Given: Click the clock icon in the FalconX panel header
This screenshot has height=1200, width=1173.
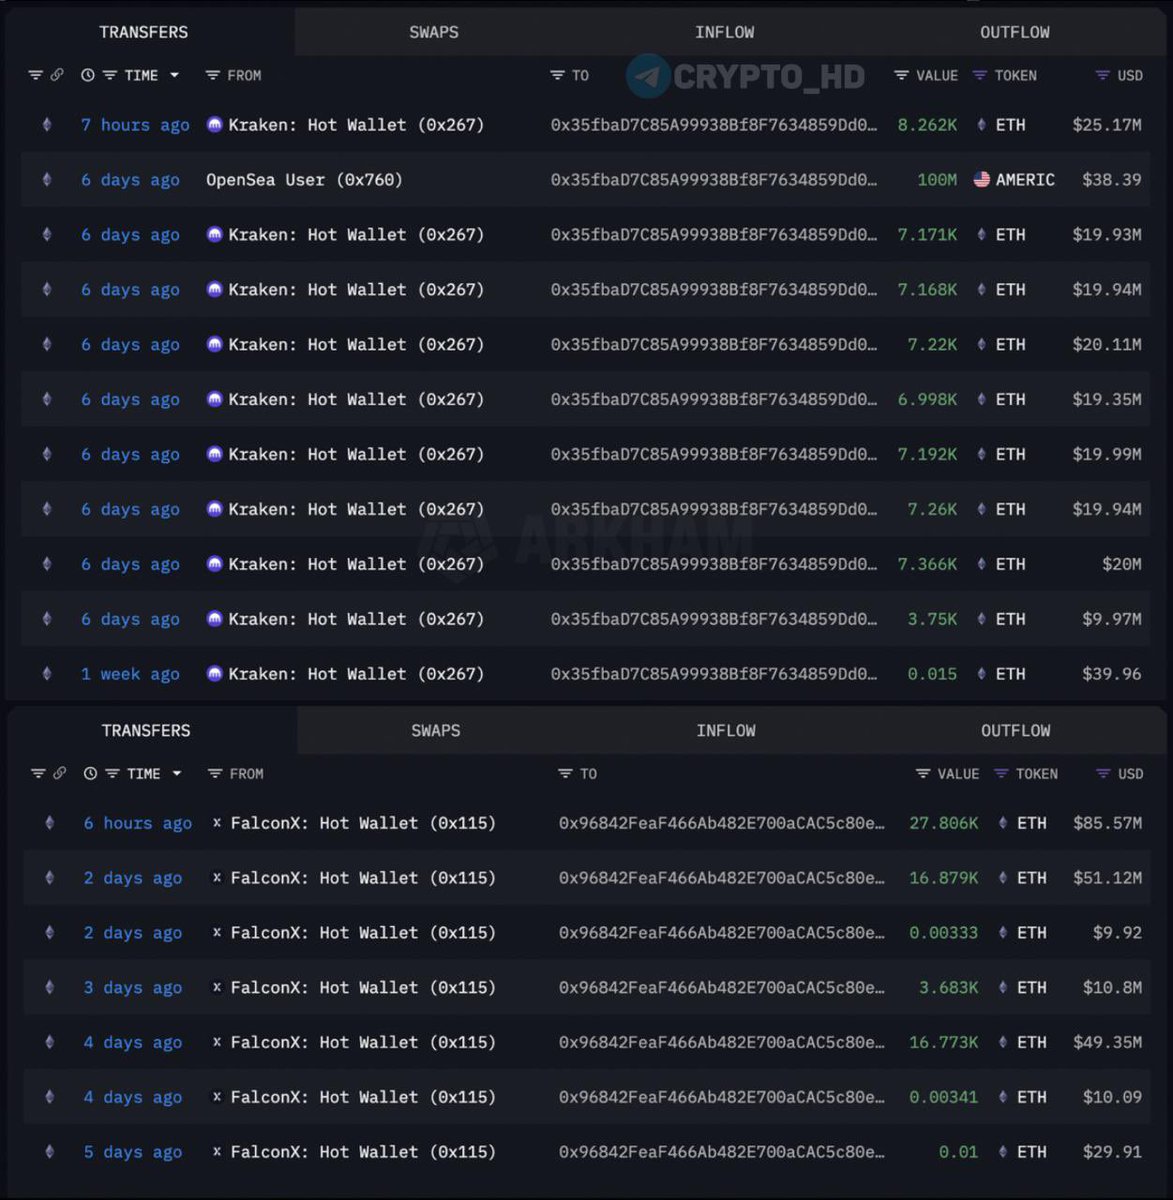Looking at the screenshot, I should 90,773.
